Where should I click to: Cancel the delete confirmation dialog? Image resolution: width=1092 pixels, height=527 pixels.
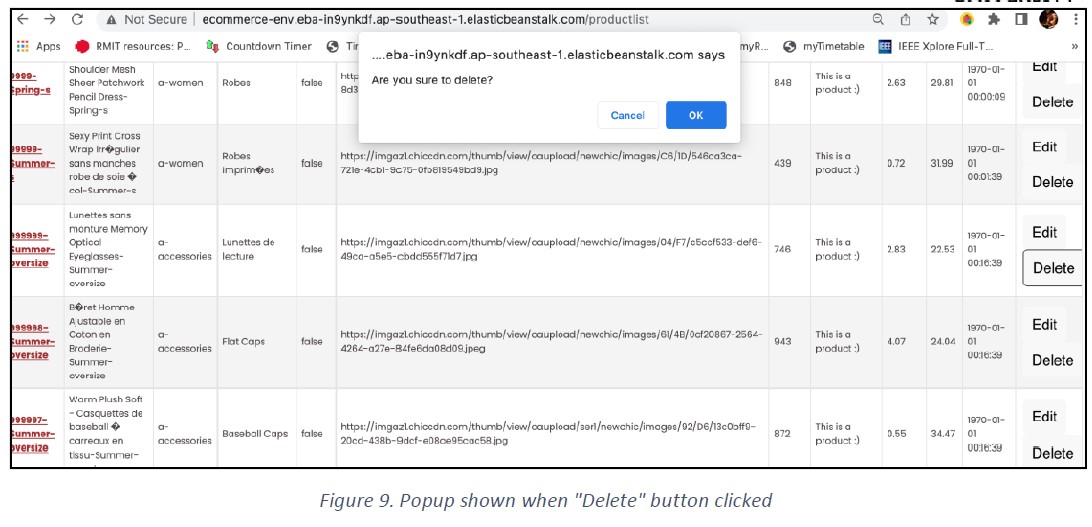point(627,115)
